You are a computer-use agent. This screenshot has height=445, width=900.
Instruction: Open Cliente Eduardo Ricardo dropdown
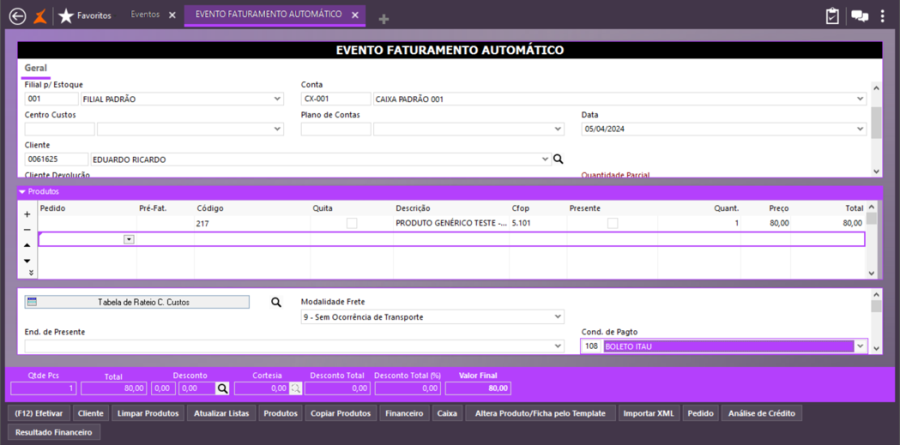click(545, 159)
